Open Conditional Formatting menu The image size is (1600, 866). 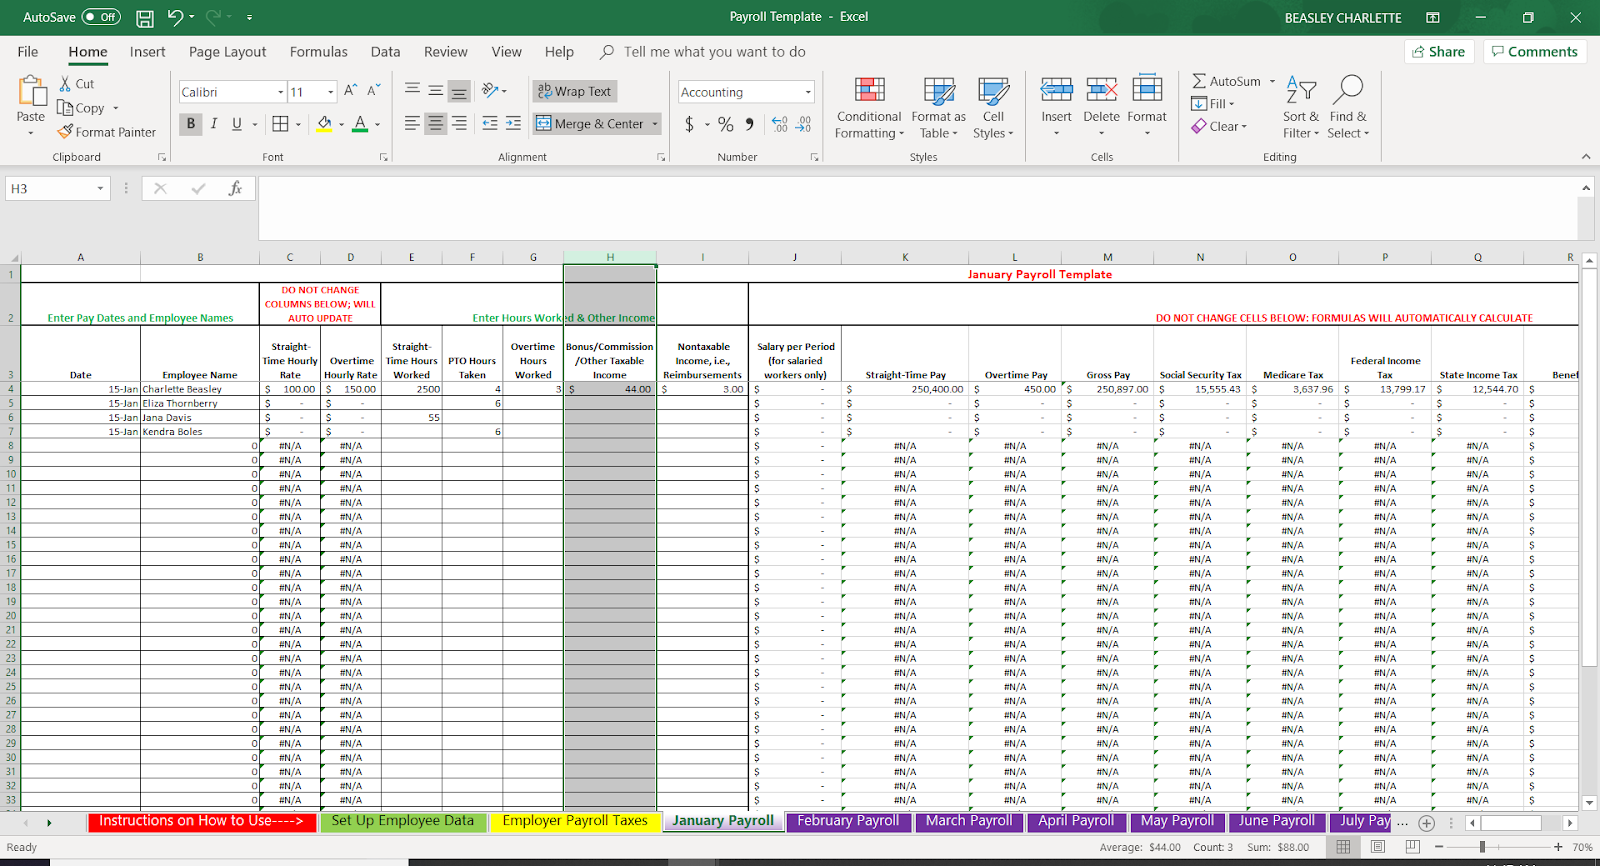tap(869, 108)
